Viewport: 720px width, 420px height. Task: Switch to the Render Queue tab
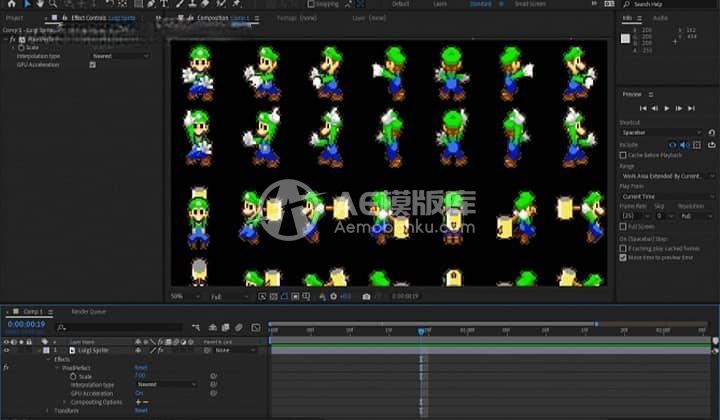click(x=89, y=312)
